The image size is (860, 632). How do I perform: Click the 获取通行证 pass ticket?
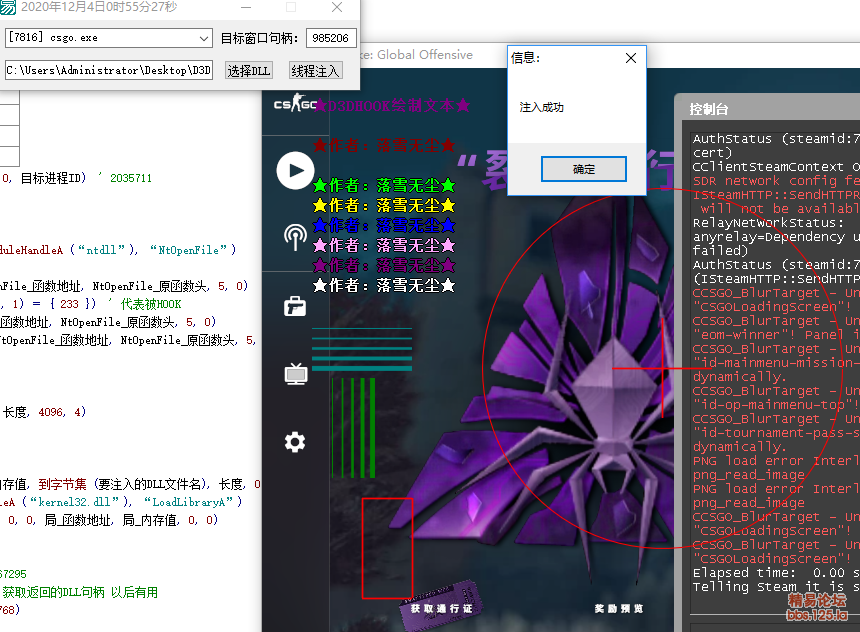click(442, 608)
